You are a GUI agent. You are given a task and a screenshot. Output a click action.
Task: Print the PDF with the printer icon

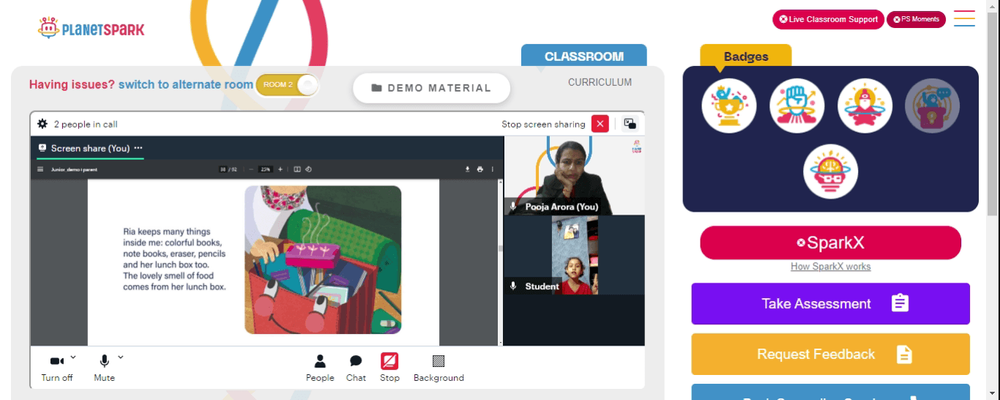point(480,169)
